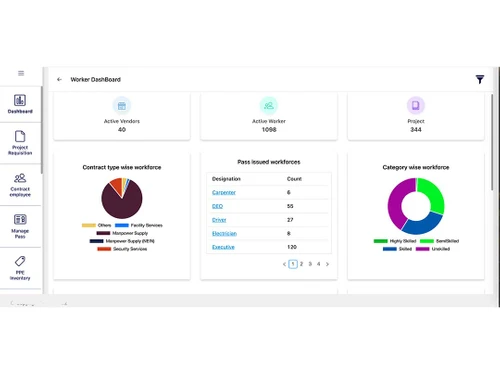Screen dimensions: 500x375
Task: Toggle the Skilled legend swatch
Action: pyautogui.click(x=390, y=249)
